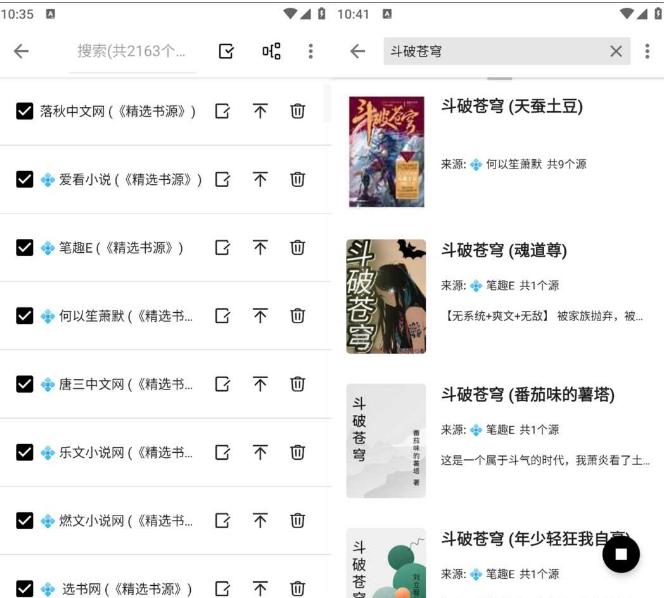This screenshot has height=598, width=664.
Task: Go back from the book source list
Action: tap(21, 51)
